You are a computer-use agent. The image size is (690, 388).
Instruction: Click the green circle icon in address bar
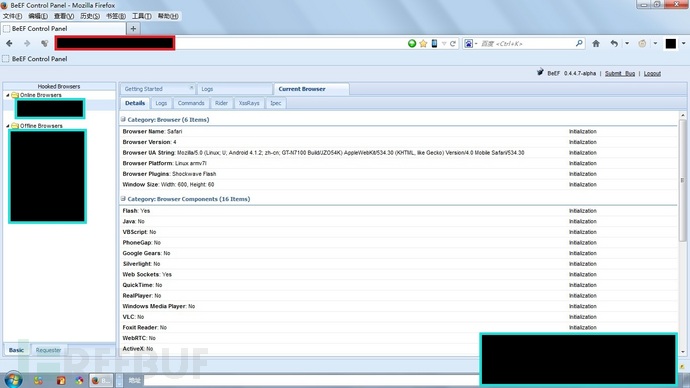[x=412, y=43]
